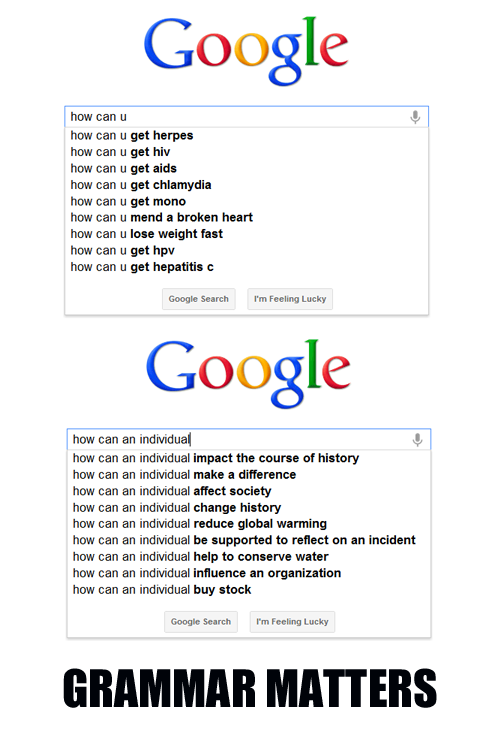
Task: Click the microphone icon in upper search box
Action: (415, 117)
